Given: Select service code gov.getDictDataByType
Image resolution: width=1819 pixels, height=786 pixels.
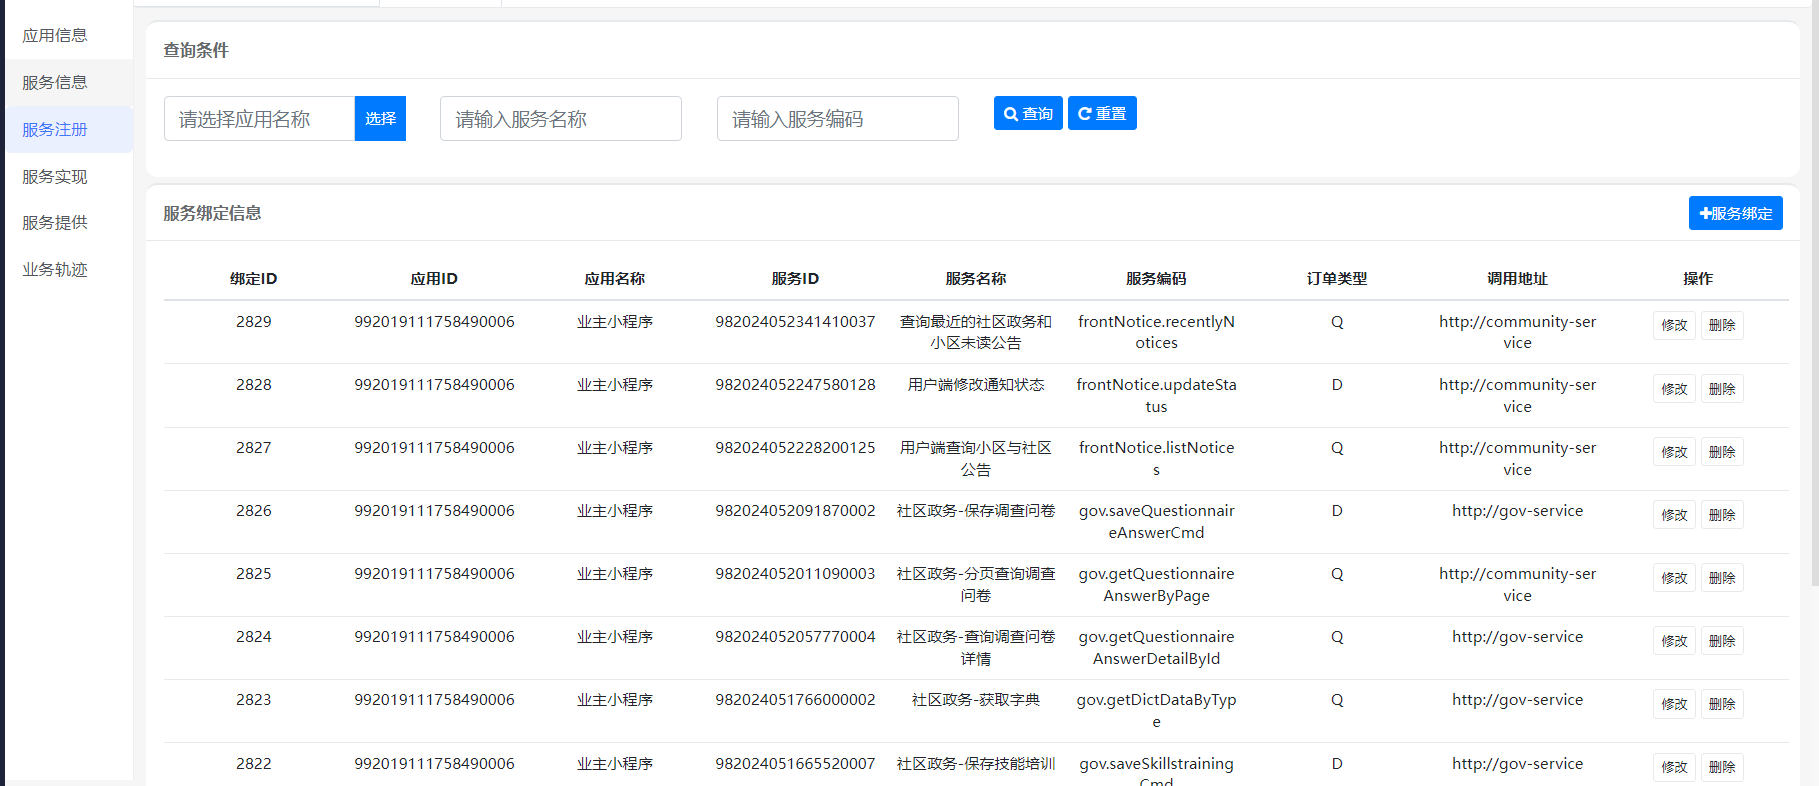Looking at the screenshot, I should click(1156, 710).
